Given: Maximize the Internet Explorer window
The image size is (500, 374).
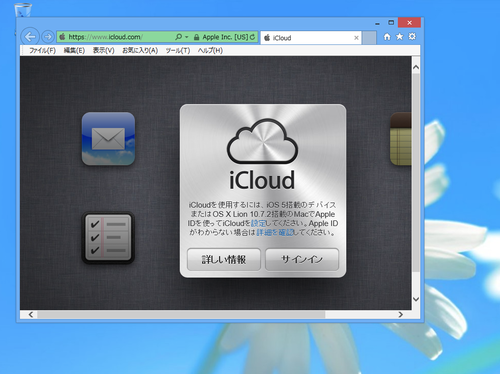Looking at the screenshot, I should 391,23.
